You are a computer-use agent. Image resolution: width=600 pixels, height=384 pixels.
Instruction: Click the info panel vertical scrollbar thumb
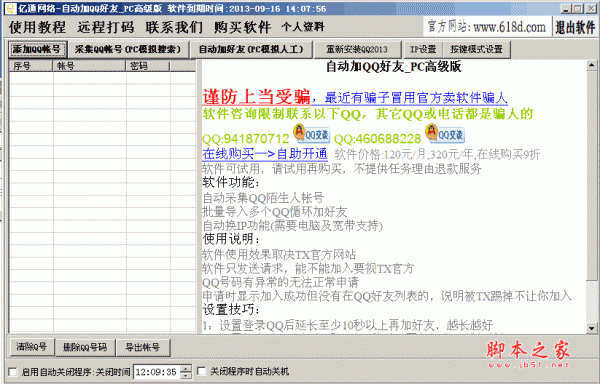click(592, 175)
